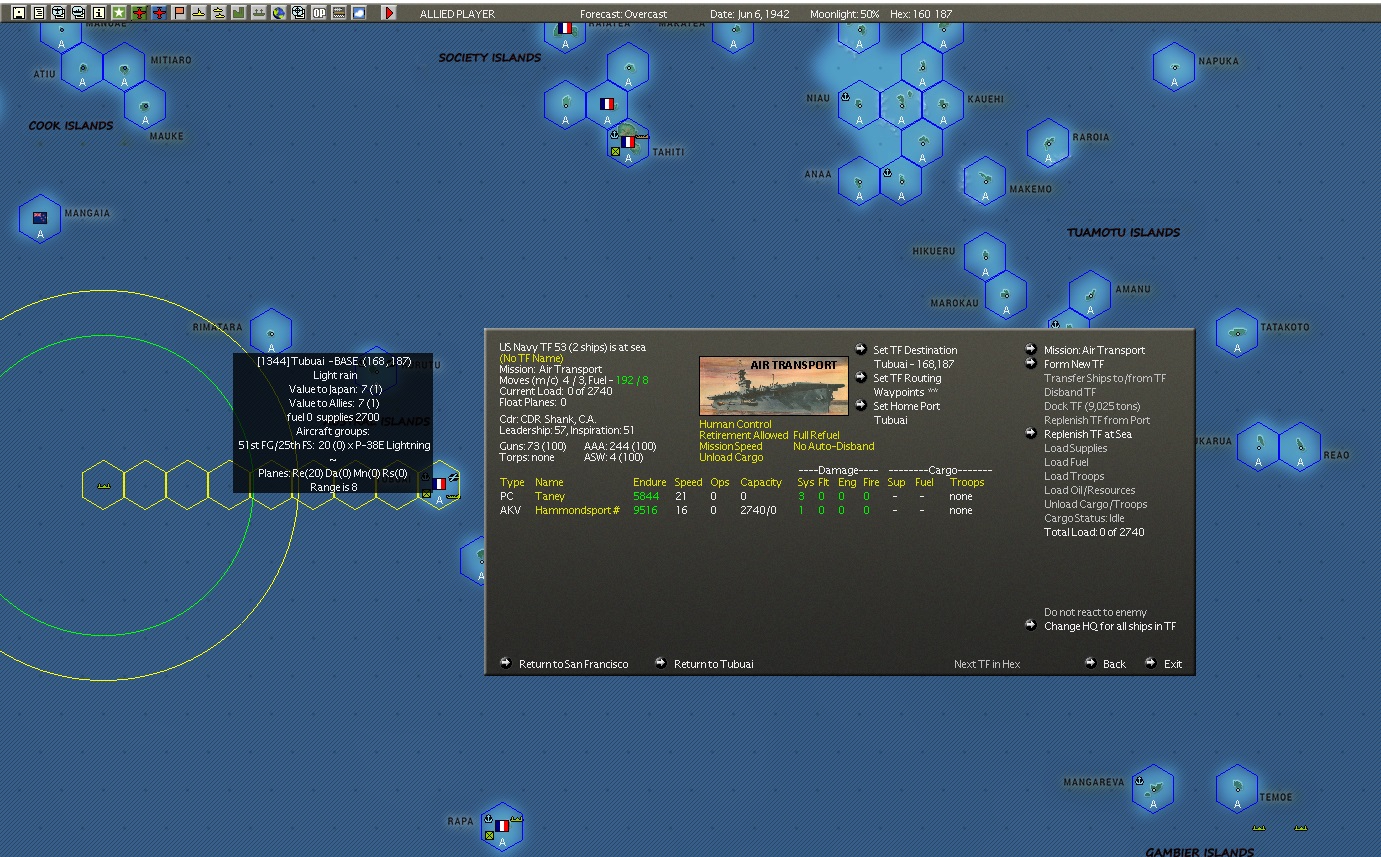This screenshot has height=857, width=1381.
Task: Click the floppy disk save icon in toolbar
Action: (18, 13)
